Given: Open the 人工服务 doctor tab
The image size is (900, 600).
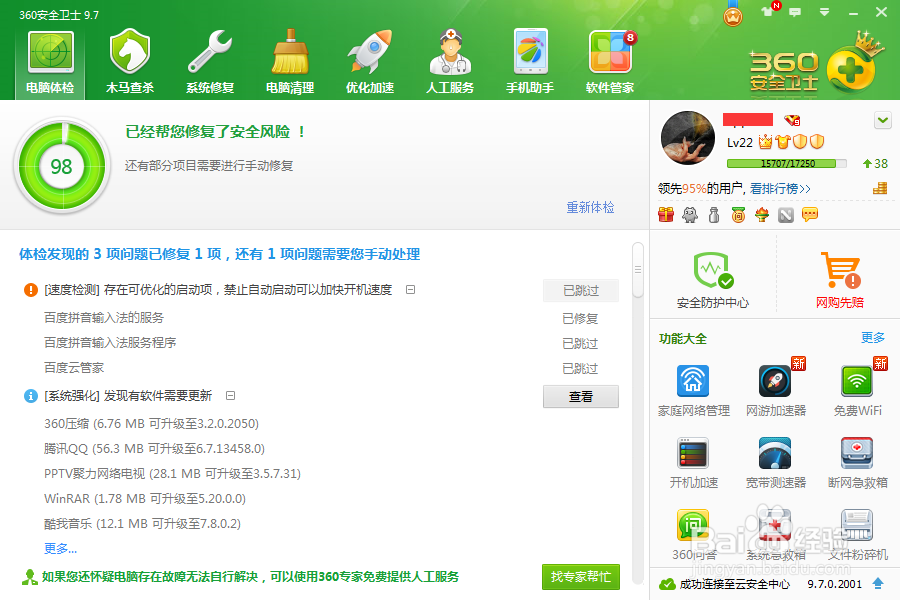Looking at the screenshot, I should [450, 63].
